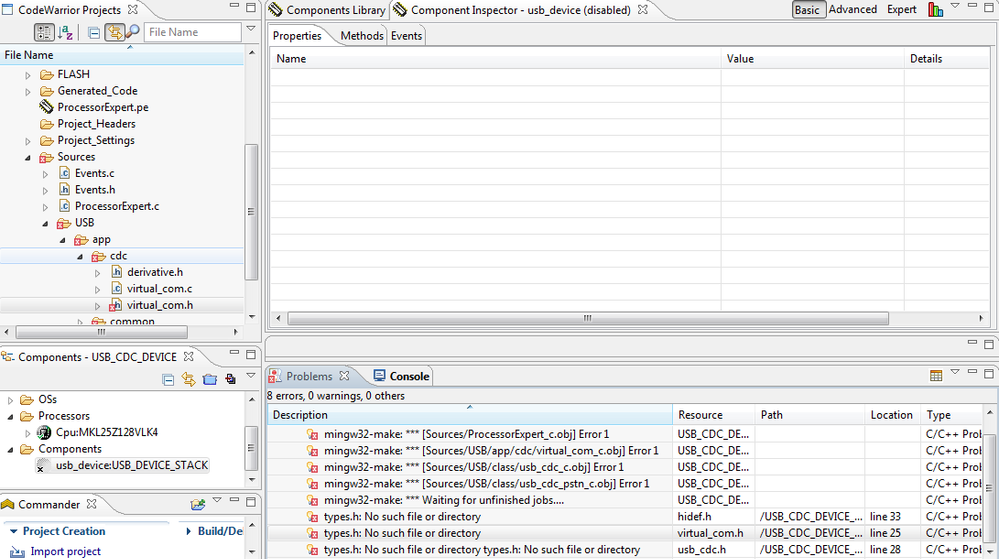Image resolution: width=999 pixels, height=559 pixels.
Task: Click blue folder icon in Components toolbar
Action: pos(210,379)
